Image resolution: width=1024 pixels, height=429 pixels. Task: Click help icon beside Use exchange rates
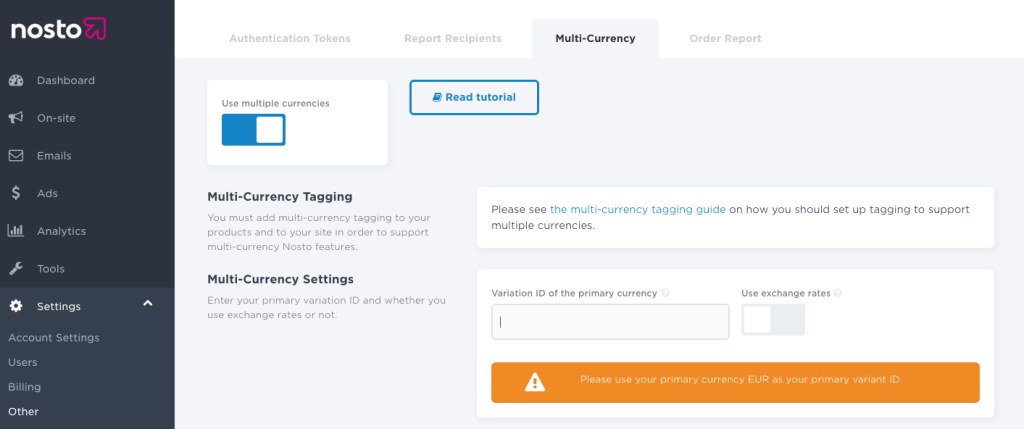838,293
